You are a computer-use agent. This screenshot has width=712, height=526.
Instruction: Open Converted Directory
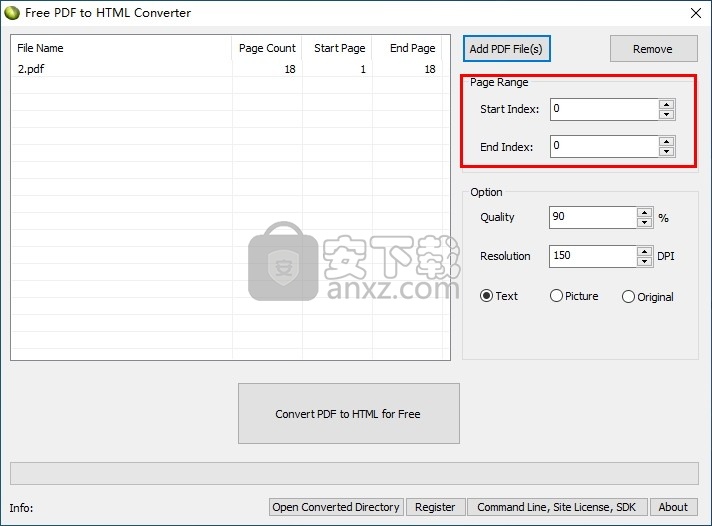[336, 507]
